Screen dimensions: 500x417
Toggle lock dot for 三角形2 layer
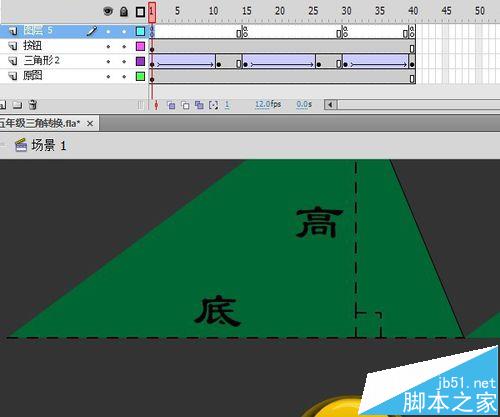[x=124, y=61]
